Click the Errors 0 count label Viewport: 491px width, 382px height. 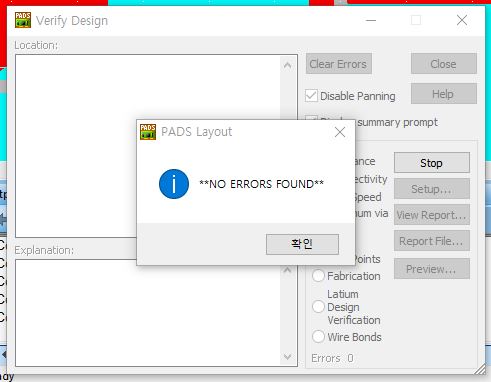tap(332, 358)
